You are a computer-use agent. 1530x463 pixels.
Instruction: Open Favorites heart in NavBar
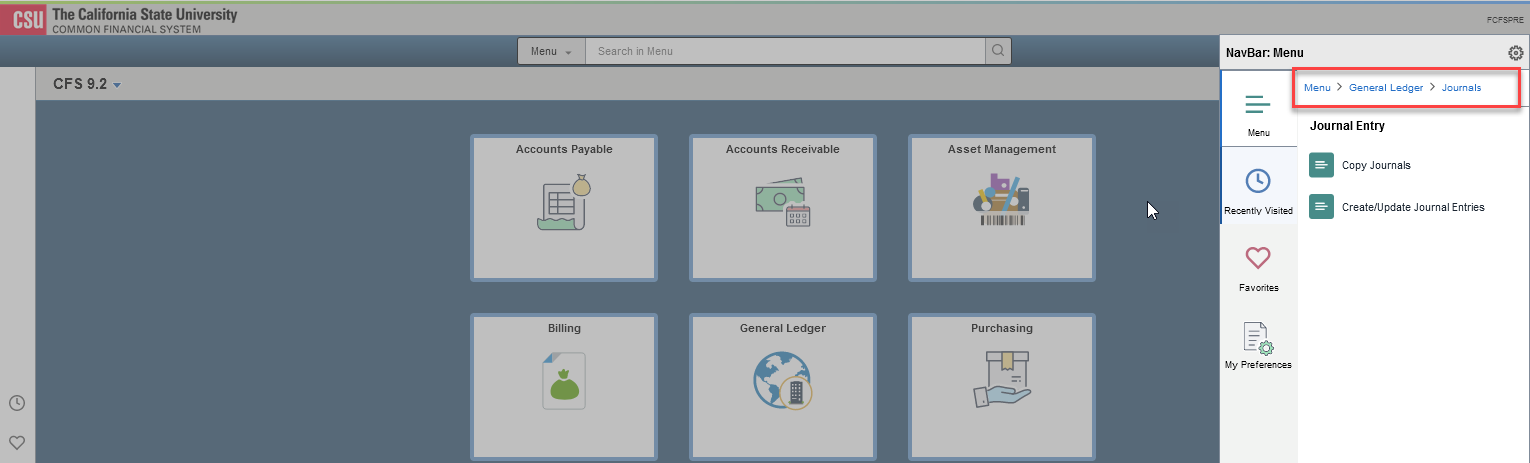tap(1258, 267)
